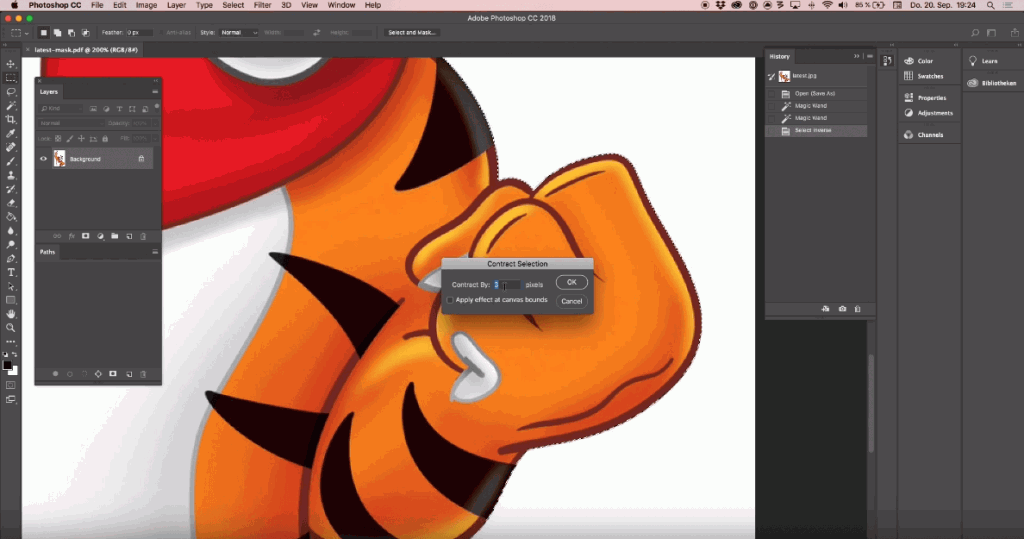Enable Intersect with selection mode
The image size is (1024, 539).
coord(85,33)
